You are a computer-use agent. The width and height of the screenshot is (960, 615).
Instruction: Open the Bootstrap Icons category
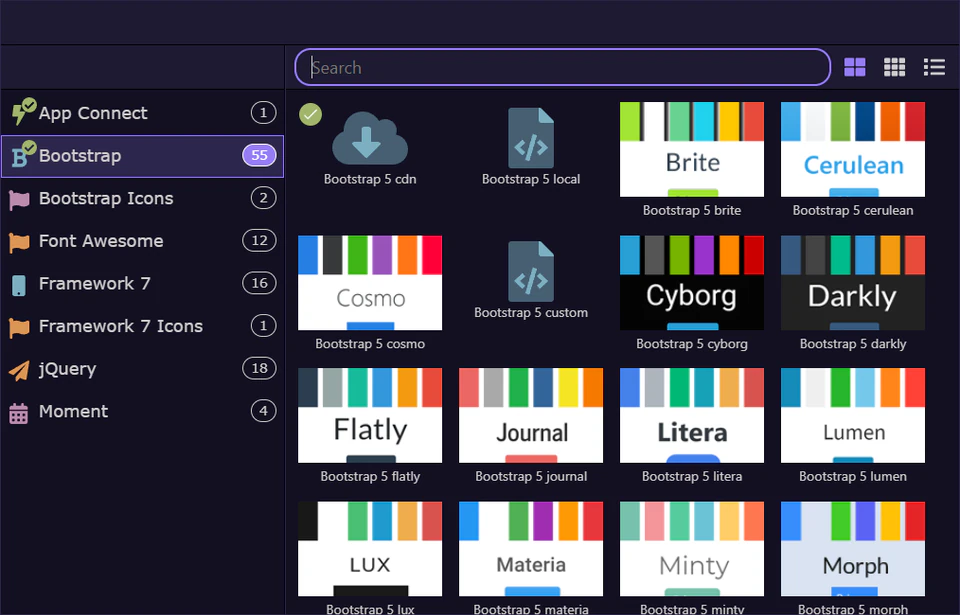pos(142,198)
